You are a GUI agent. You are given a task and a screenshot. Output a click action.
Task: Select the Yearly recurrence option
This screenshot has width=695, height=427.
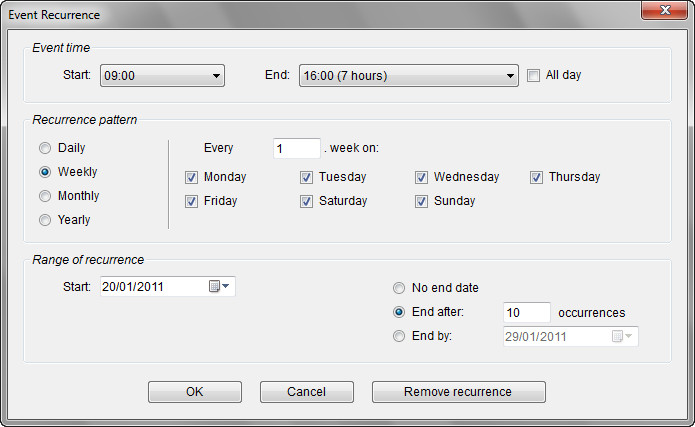pos(44,220)
